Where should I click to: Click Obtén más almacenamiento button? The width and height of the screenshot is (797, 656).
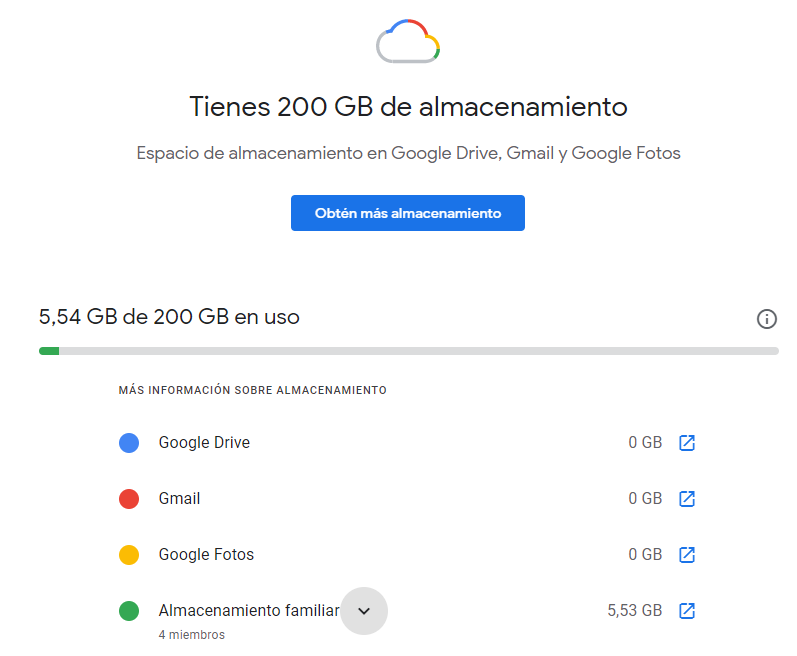pos(408,213)
